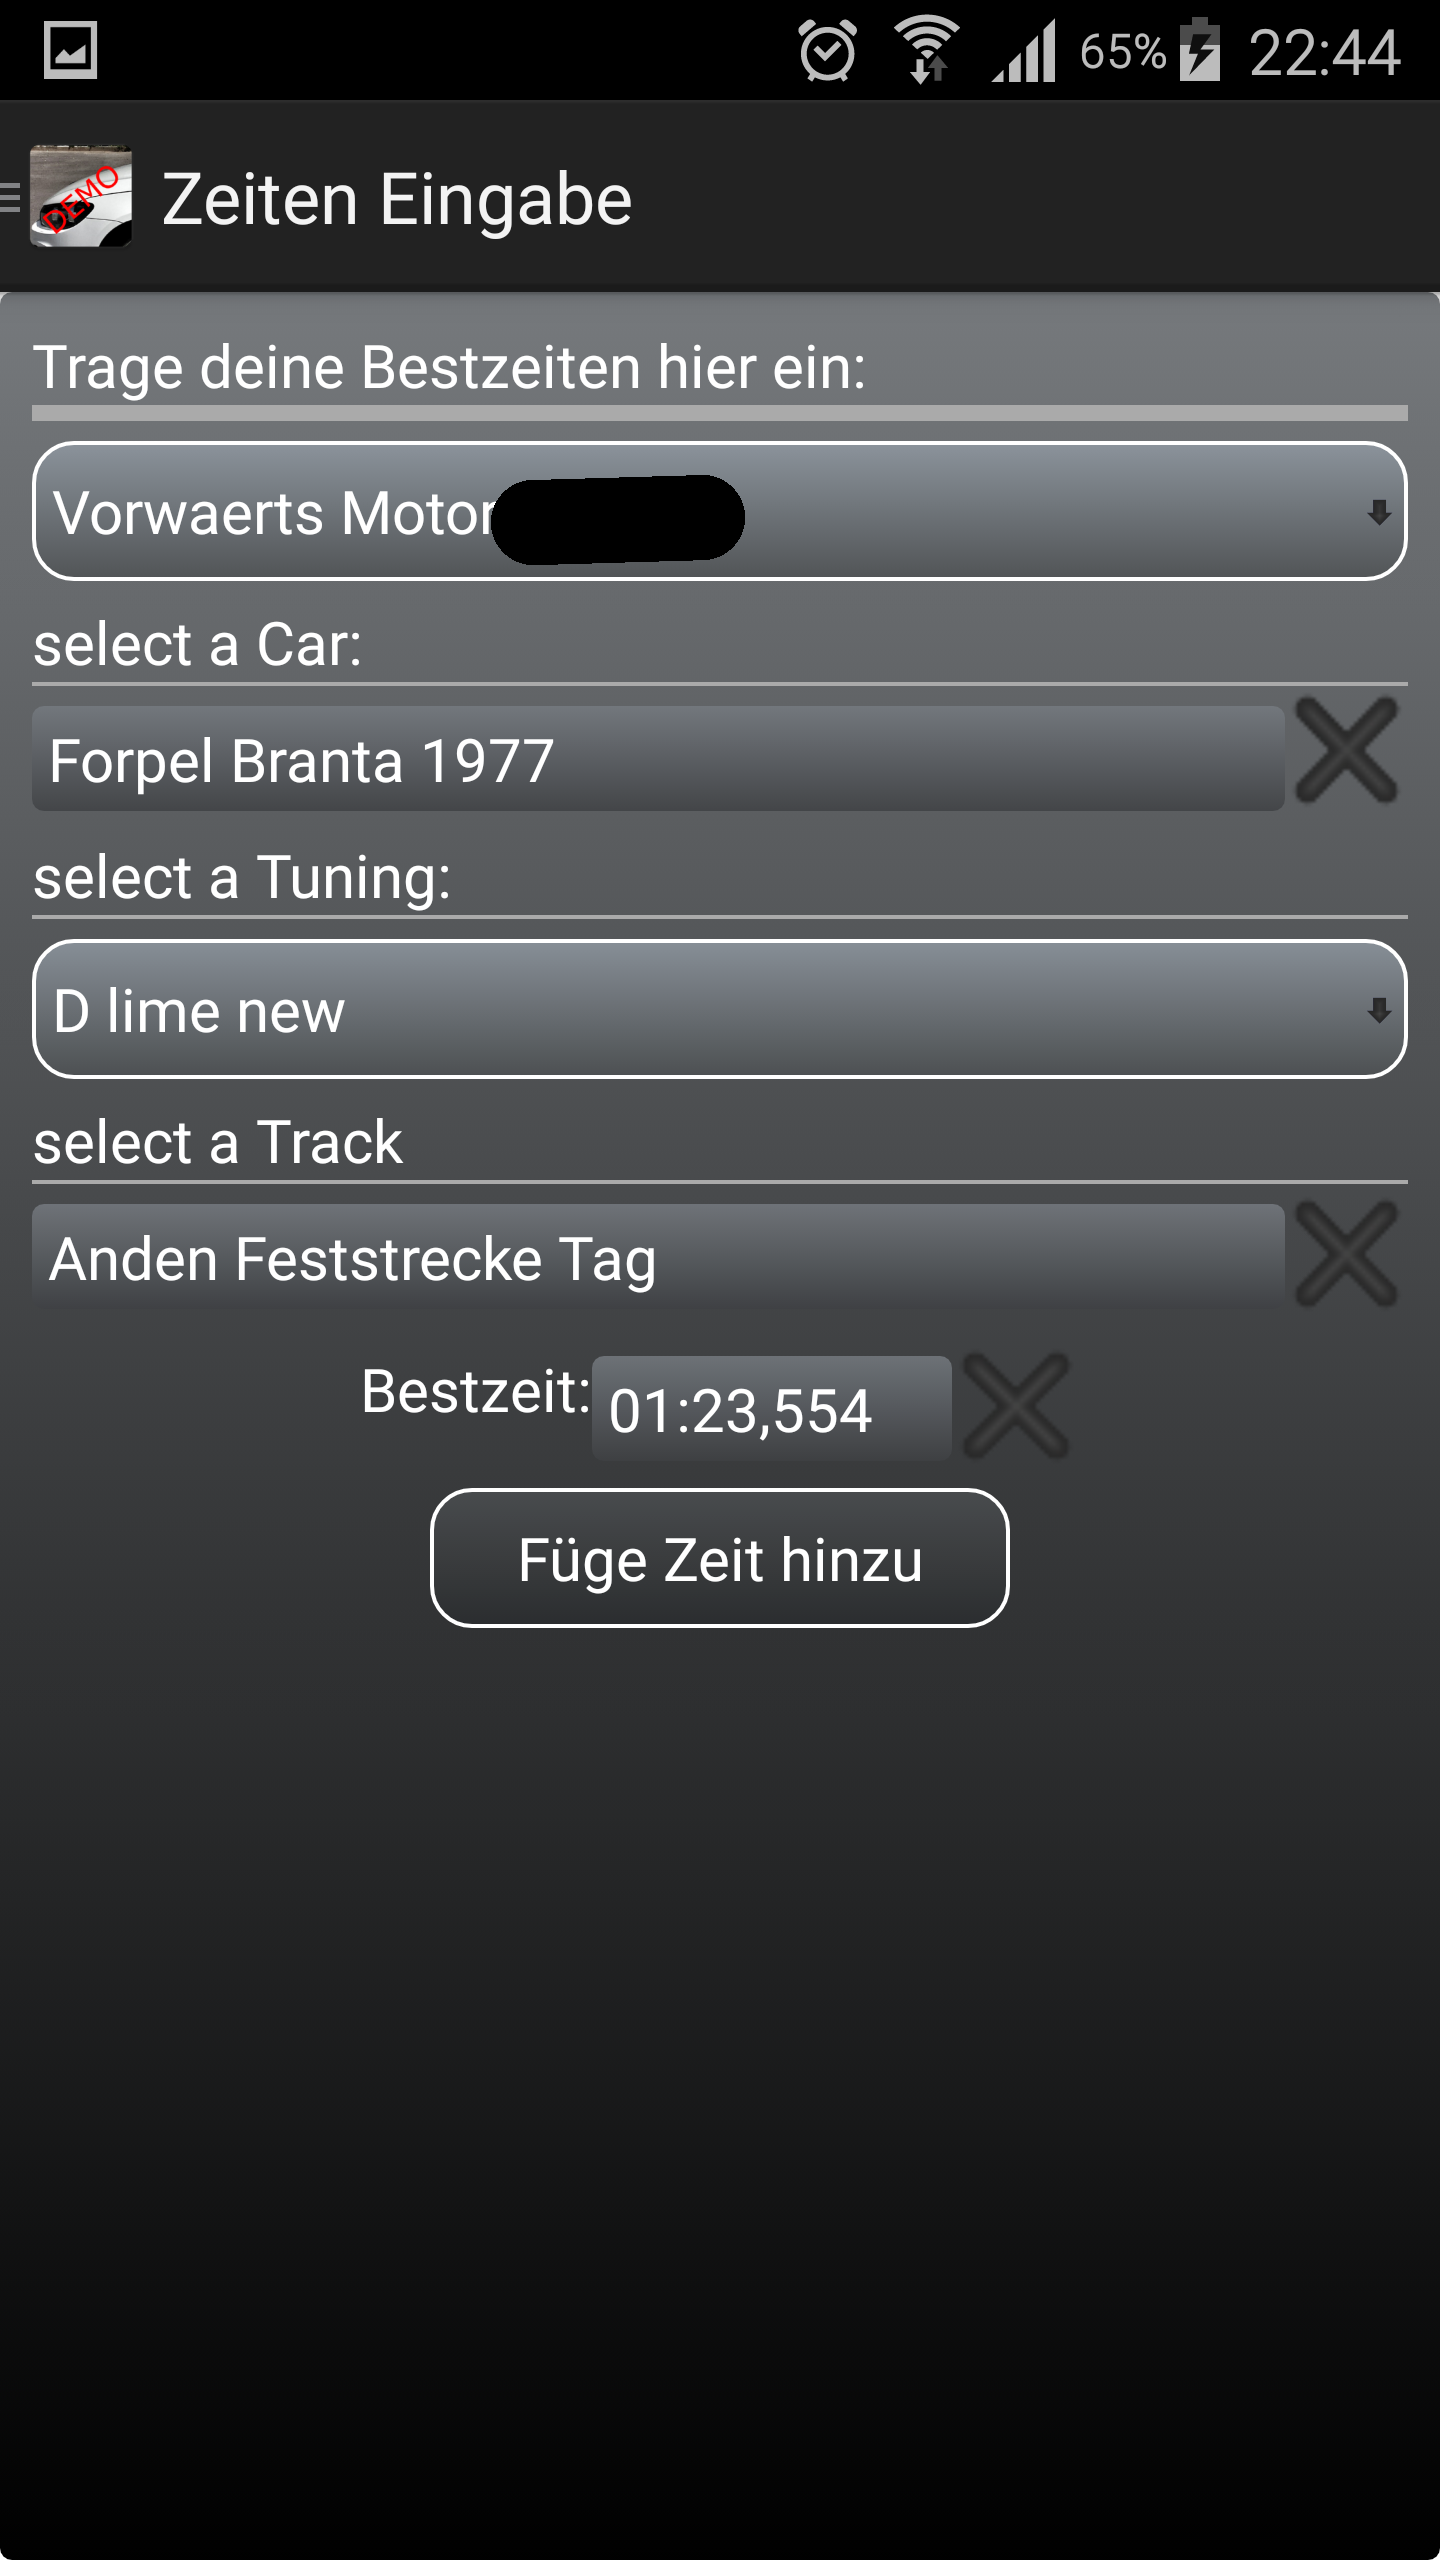Tap the battery charging icon
Image resolution: width=1440 pixels, height=2560 pixels.
(x=1200, y=51)
